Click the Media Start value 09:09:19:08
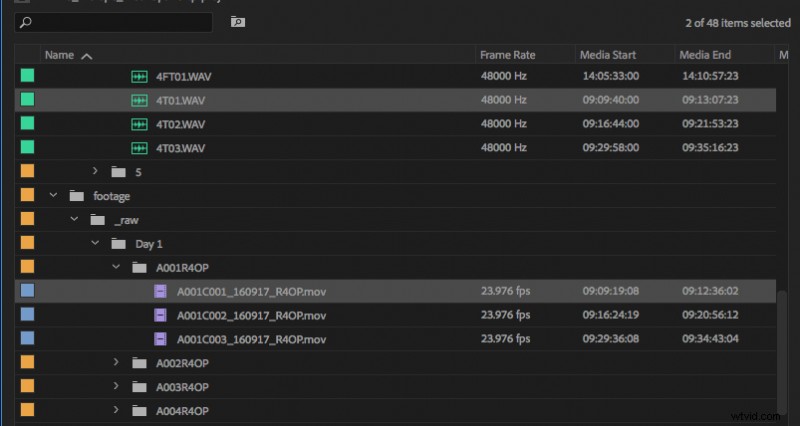 point(611,291)
